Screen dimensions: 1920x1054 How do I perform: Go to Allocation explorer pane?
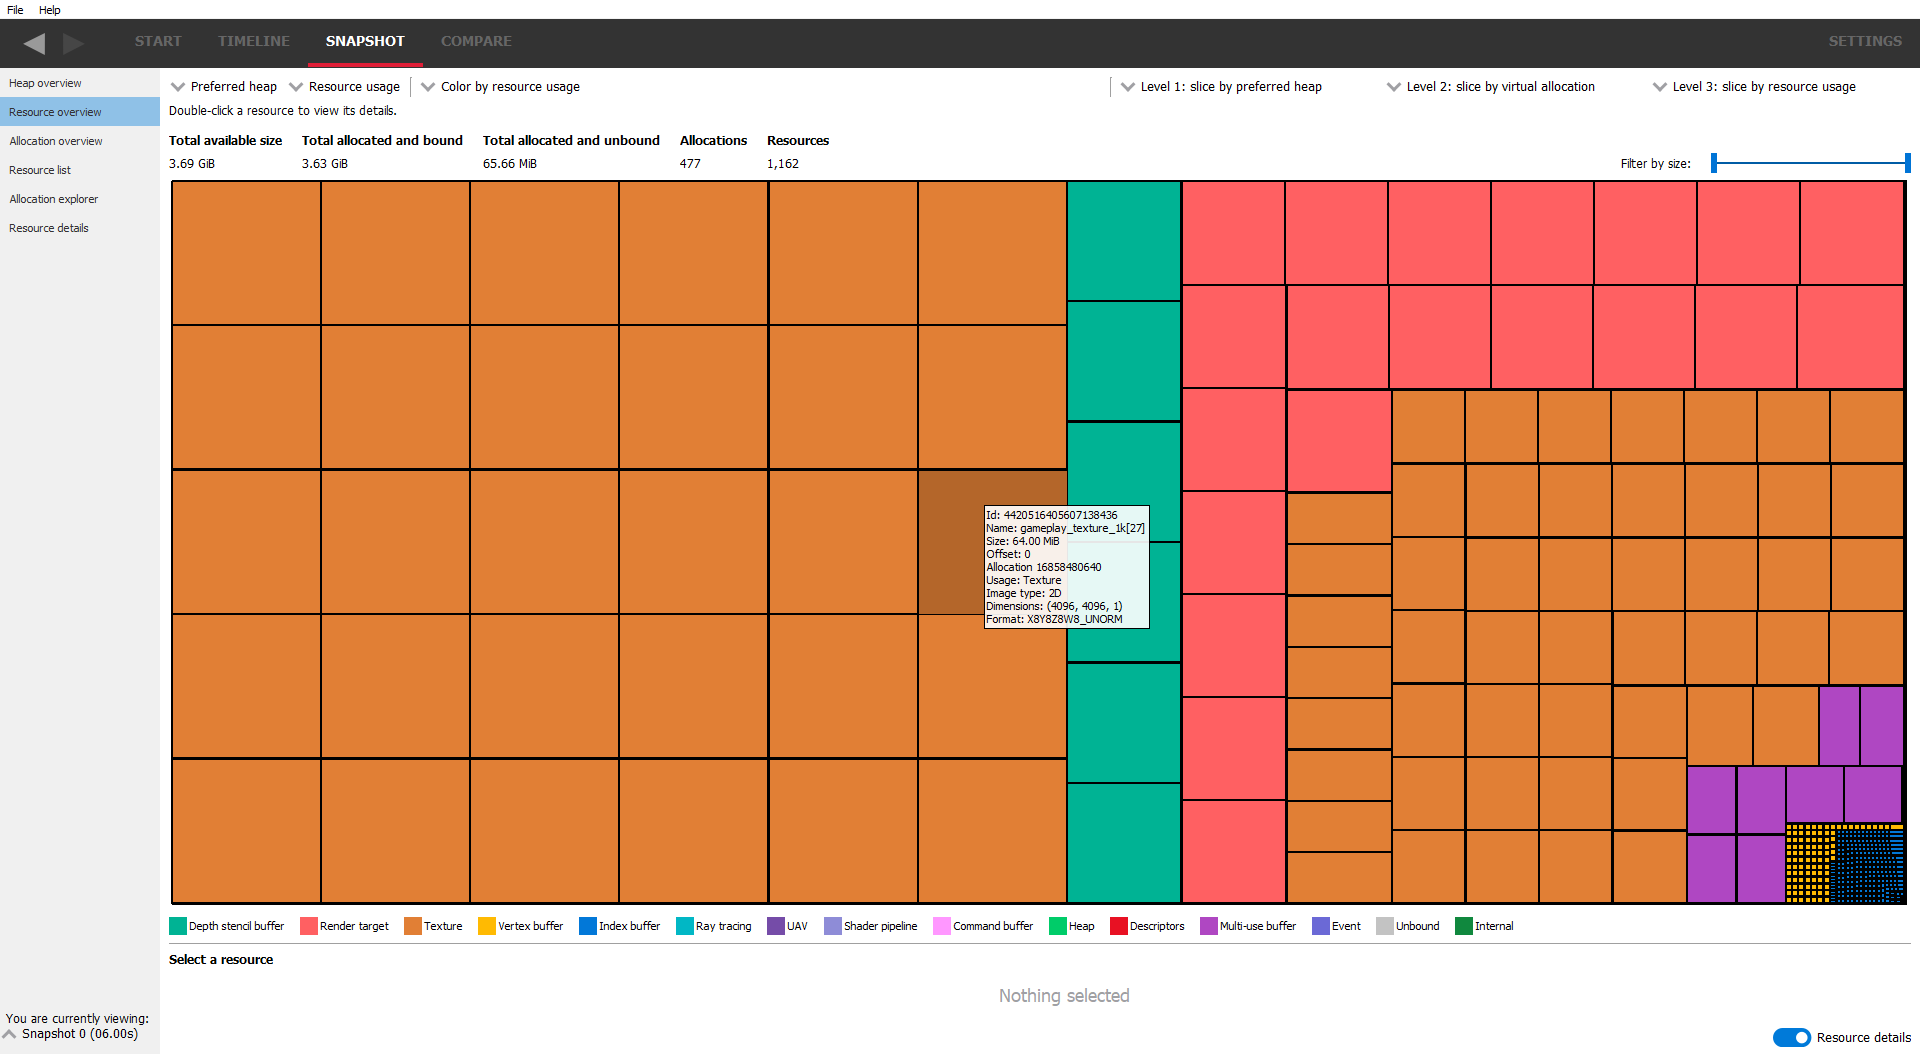(54, 199)
